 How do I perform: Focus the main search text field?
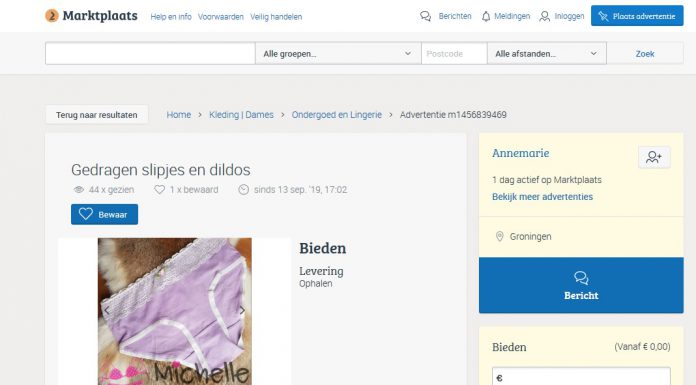pyautogui.click(x=150, y=54)
